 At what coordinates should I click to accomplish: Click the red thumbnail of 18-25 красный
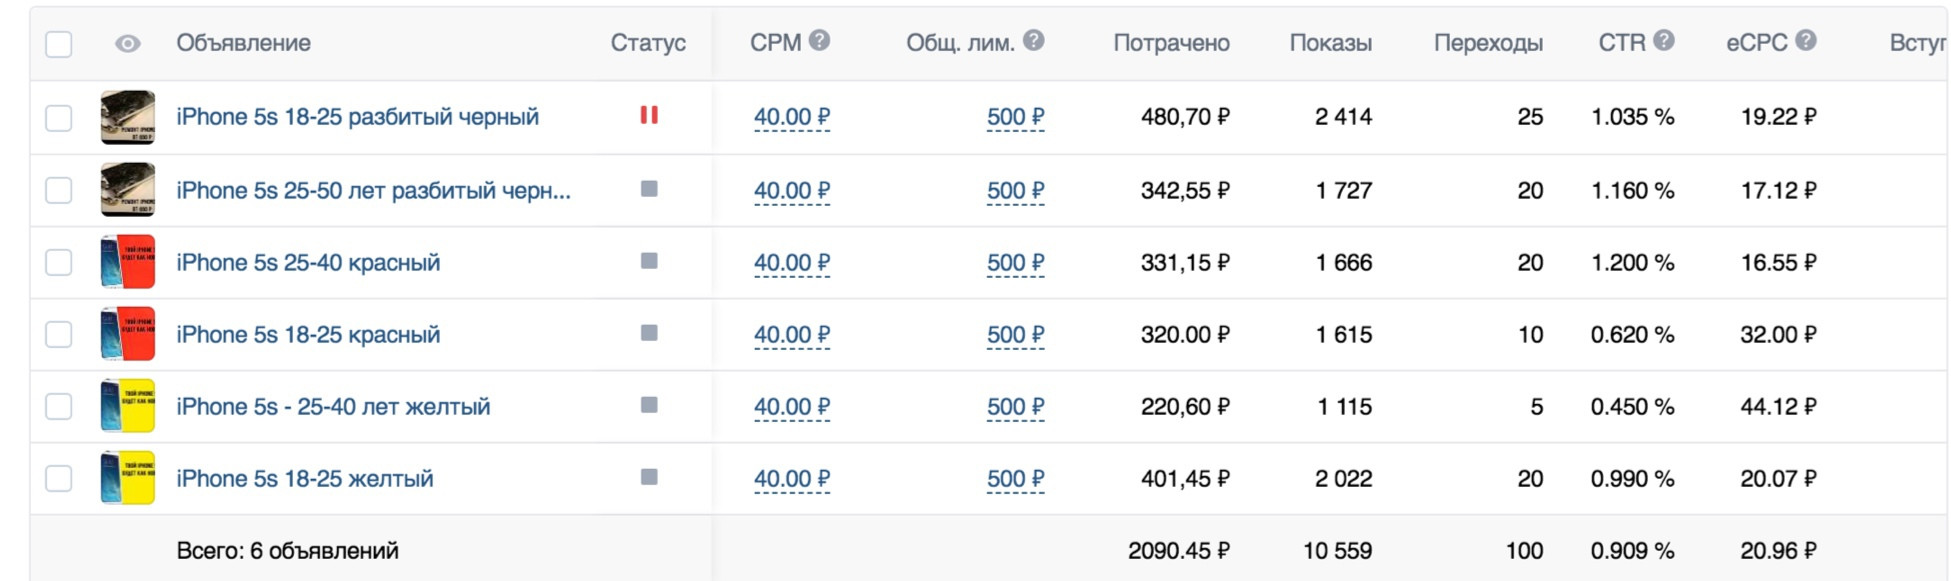click(128, 334)
